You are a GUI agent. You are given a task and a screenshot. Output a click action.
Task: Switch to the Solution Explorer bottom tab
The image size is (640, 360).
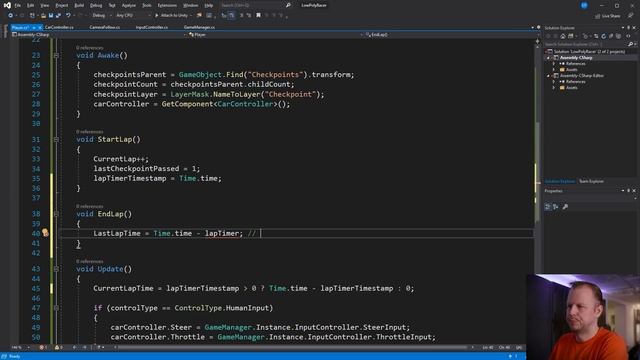pos(560,181)
